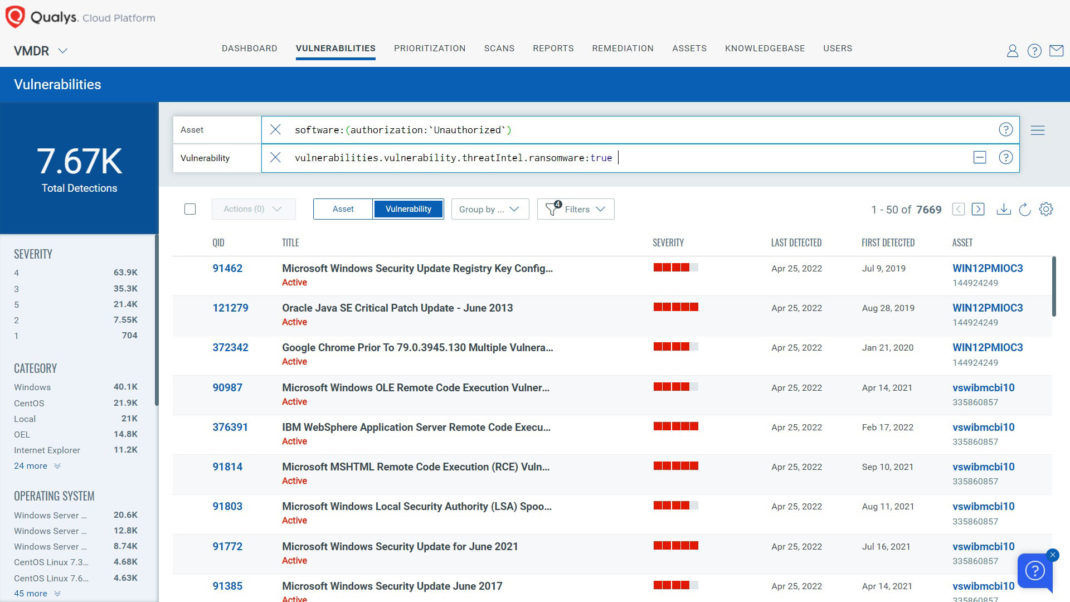This screenshot has width=1070, height=602.
Task: Open the Prioritization tab
Action: coord(429,48)
